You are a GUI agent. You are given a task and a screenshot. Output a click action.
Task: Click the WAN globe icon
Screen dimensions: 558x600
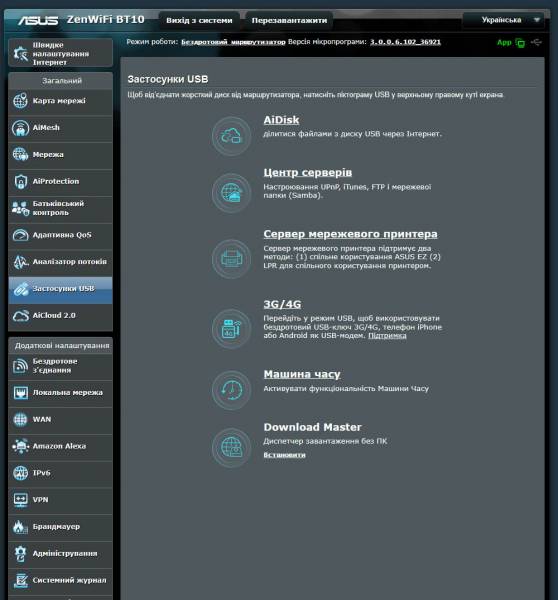pyautogui.click(x=20, y=419)
